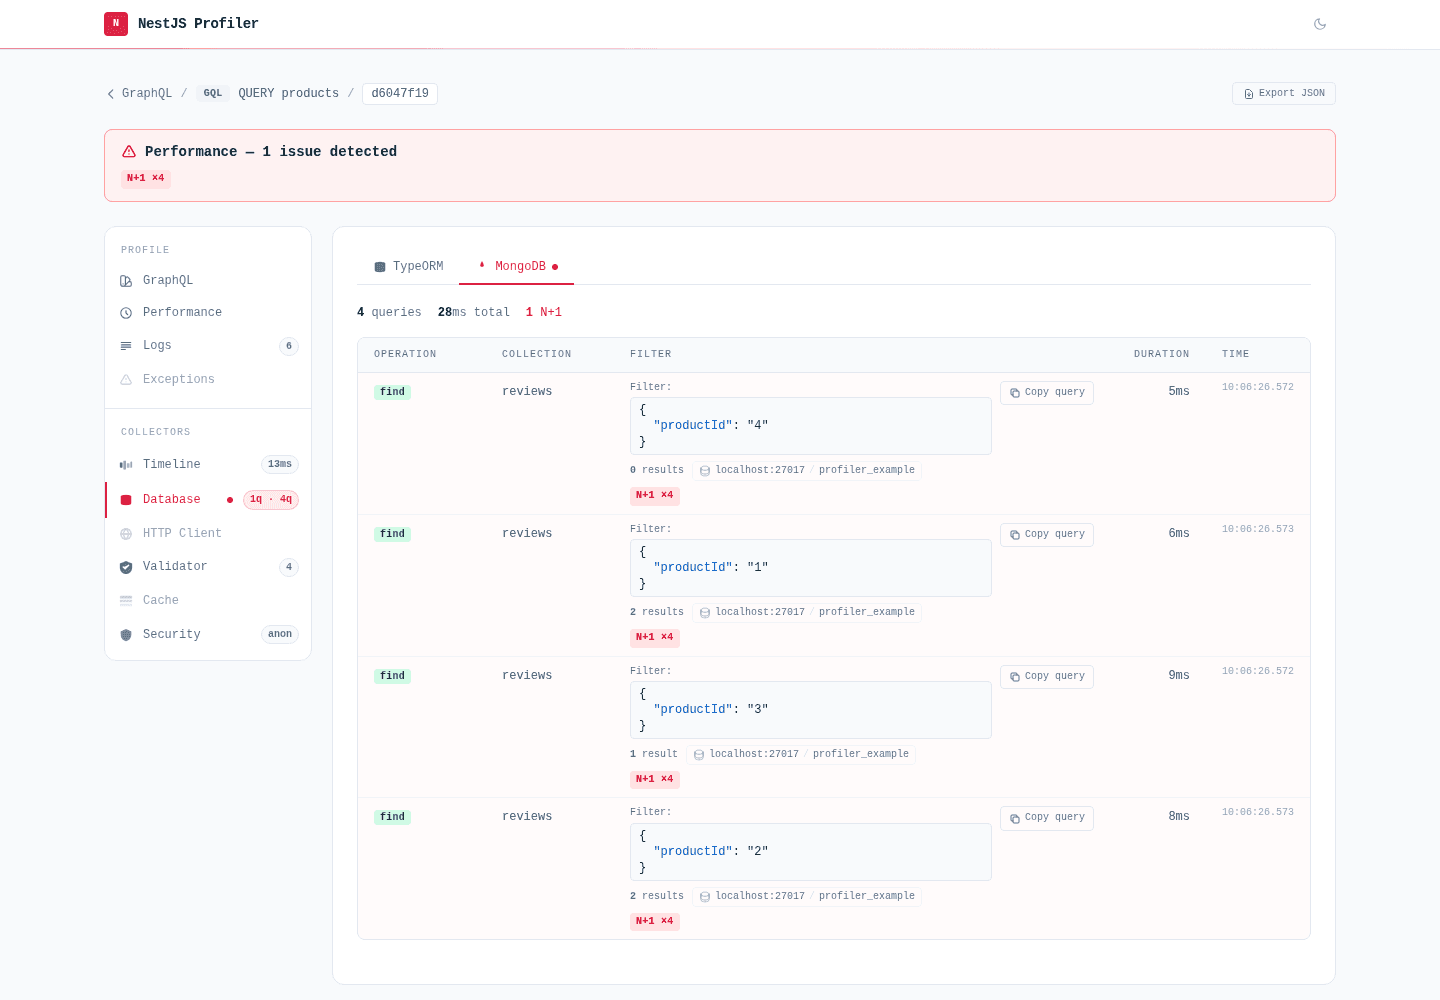Screen dimensions: 1440x1000
Task: Click the OPERATION column header
Action: (405, 354)
